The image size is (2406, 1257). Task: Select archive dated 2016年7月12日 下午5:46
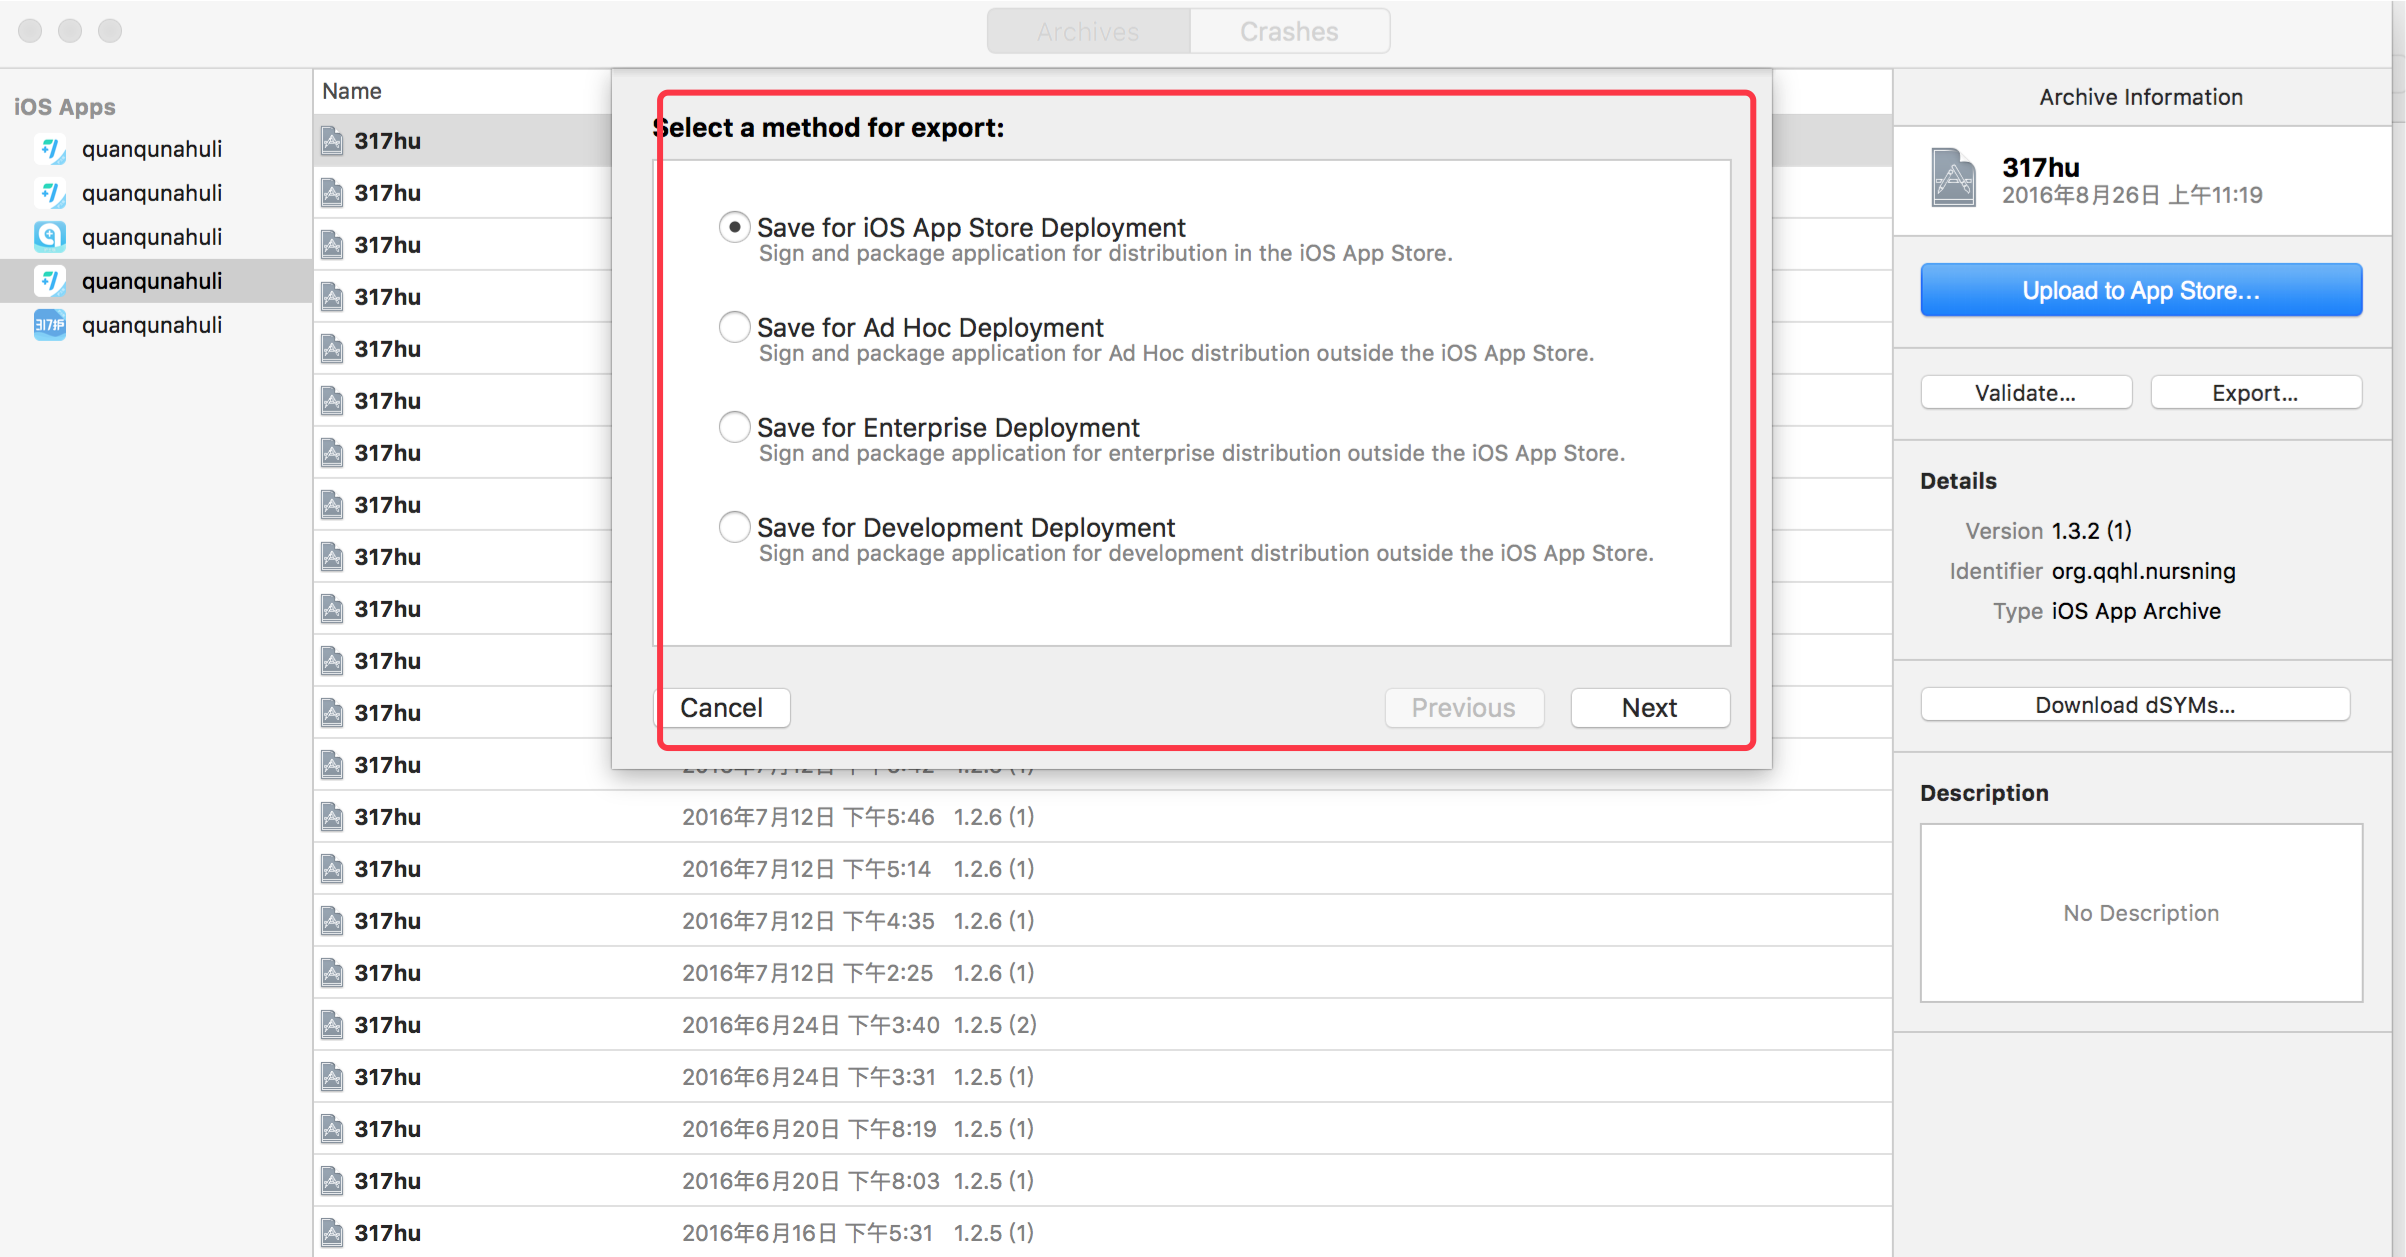pos(1102,817)
